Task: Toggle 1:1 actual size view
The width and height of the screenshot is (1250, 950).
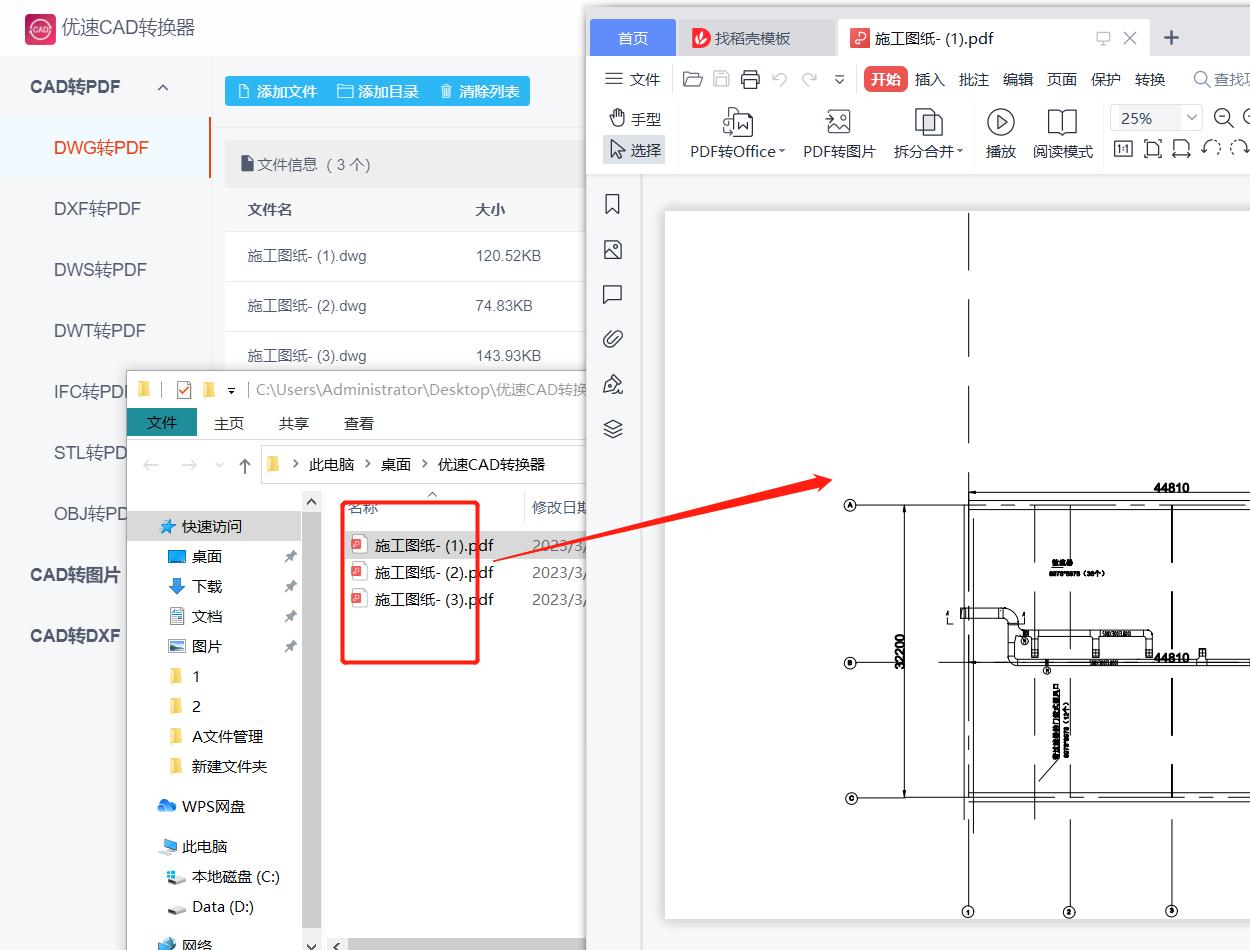Action: (x=1122, y=148)
